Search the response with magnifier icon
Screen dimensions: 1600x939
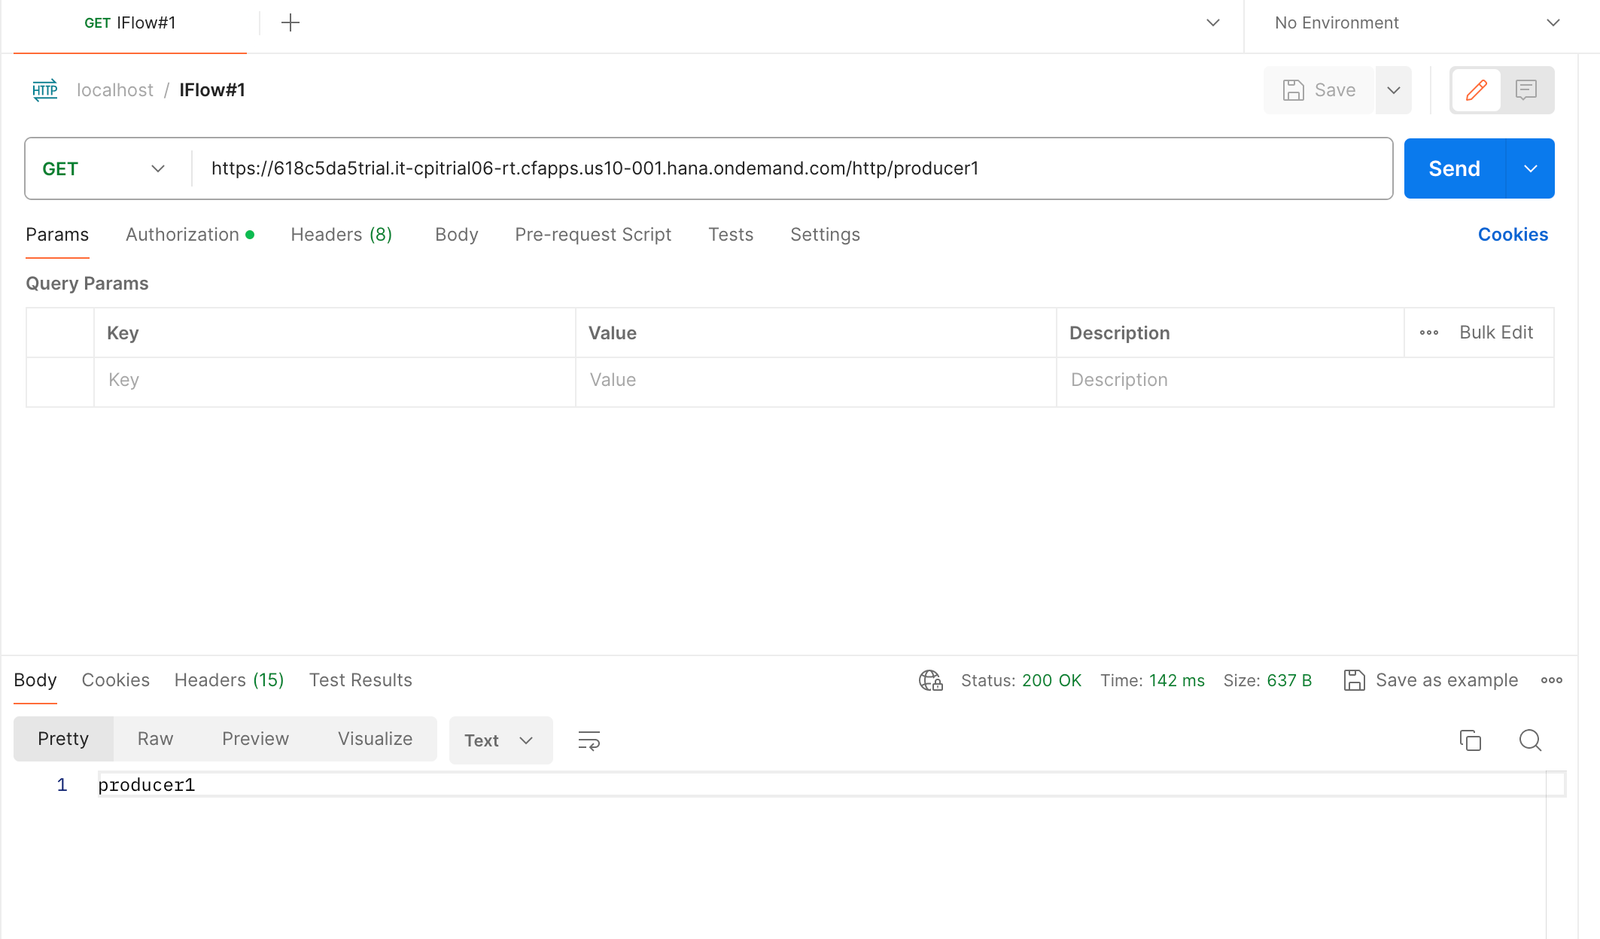point(1530,740)
